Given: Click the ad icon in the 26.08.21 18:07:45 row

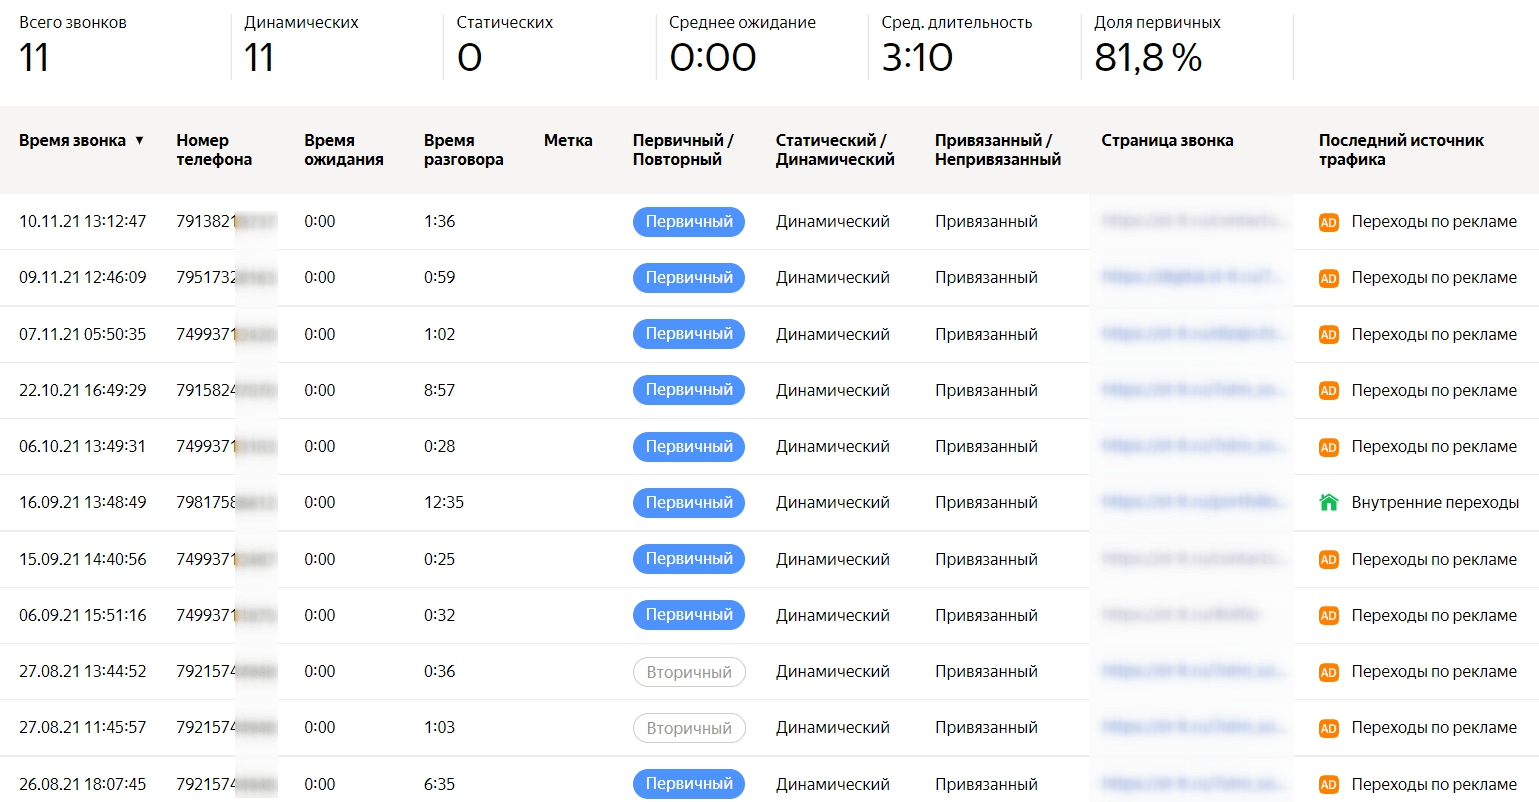Looking at the screenshot, I should tap(1329, 785).
